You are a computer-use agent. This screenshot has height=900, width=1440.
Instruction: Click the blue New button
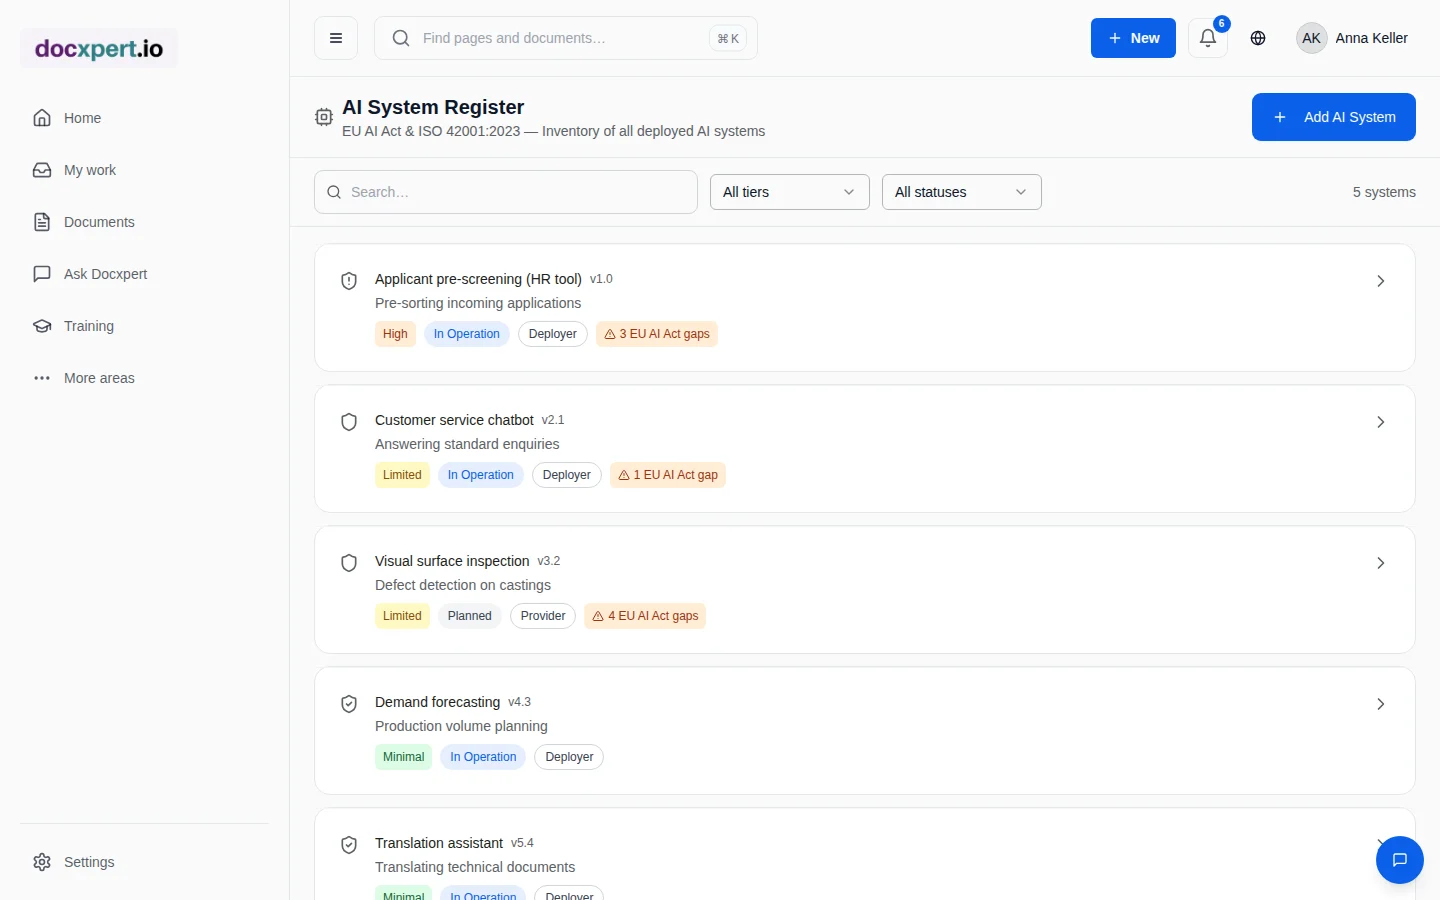point(1133,38)
